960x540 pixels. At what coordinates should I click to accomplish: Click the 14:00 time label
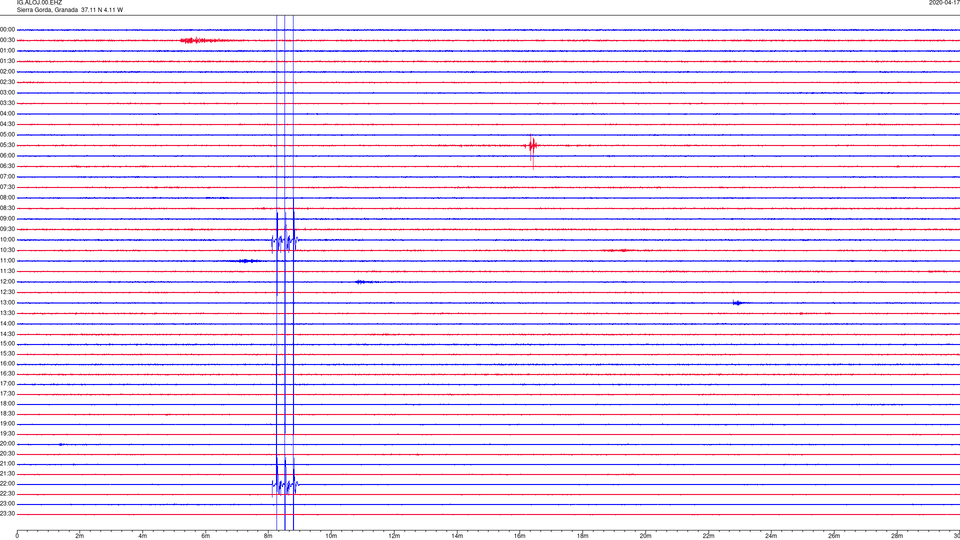pyautogui.click(x=7, y=323)
